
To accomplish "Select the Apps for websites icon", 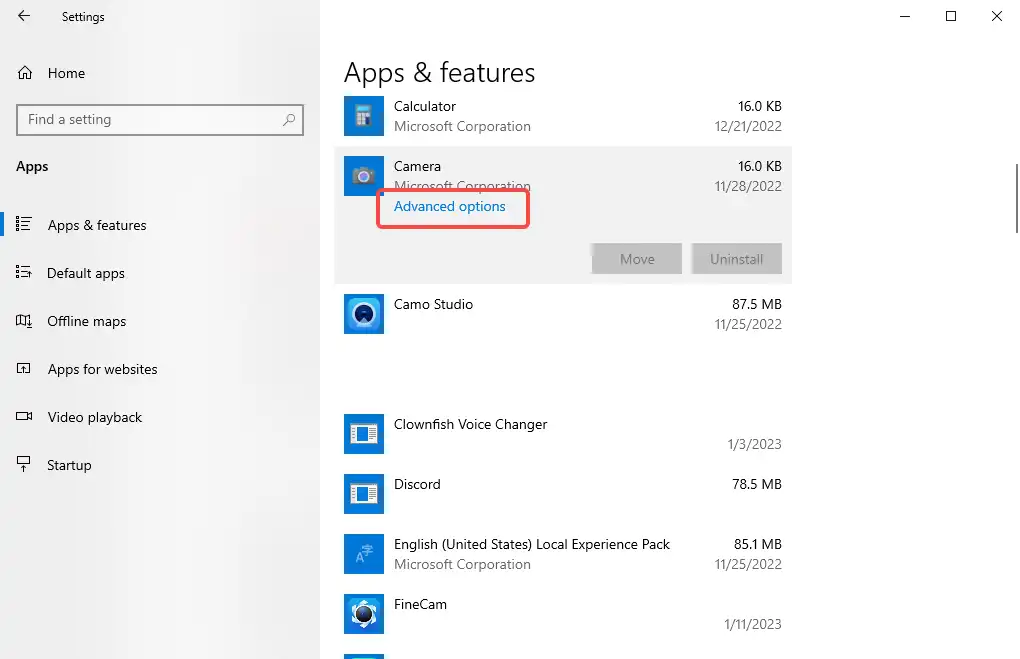I will 23,369.
